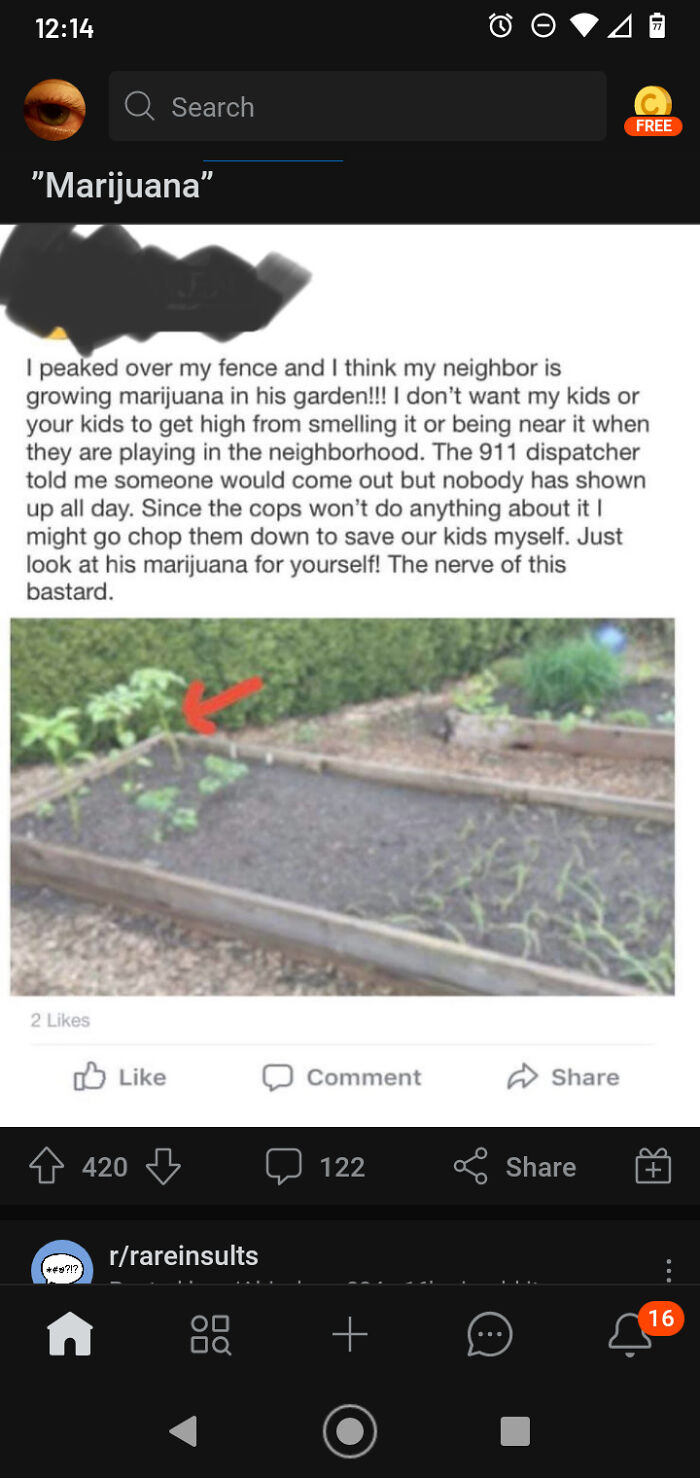
Task: Tap the Search input field
Action: click(x=357, y=106)
